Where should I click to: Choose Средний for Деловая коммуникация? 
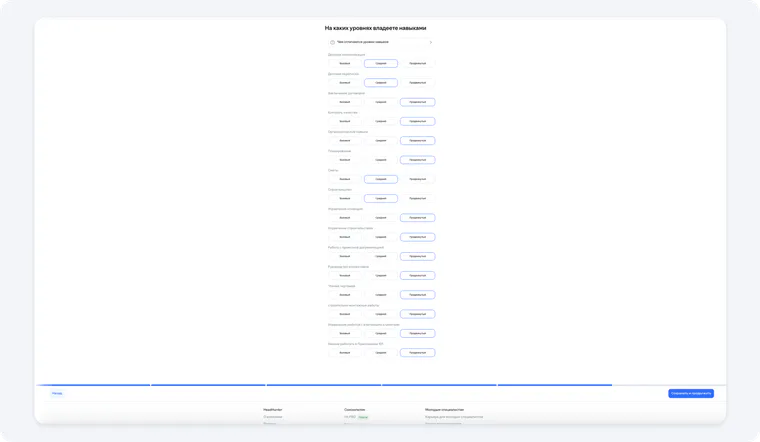coord(381,63)
